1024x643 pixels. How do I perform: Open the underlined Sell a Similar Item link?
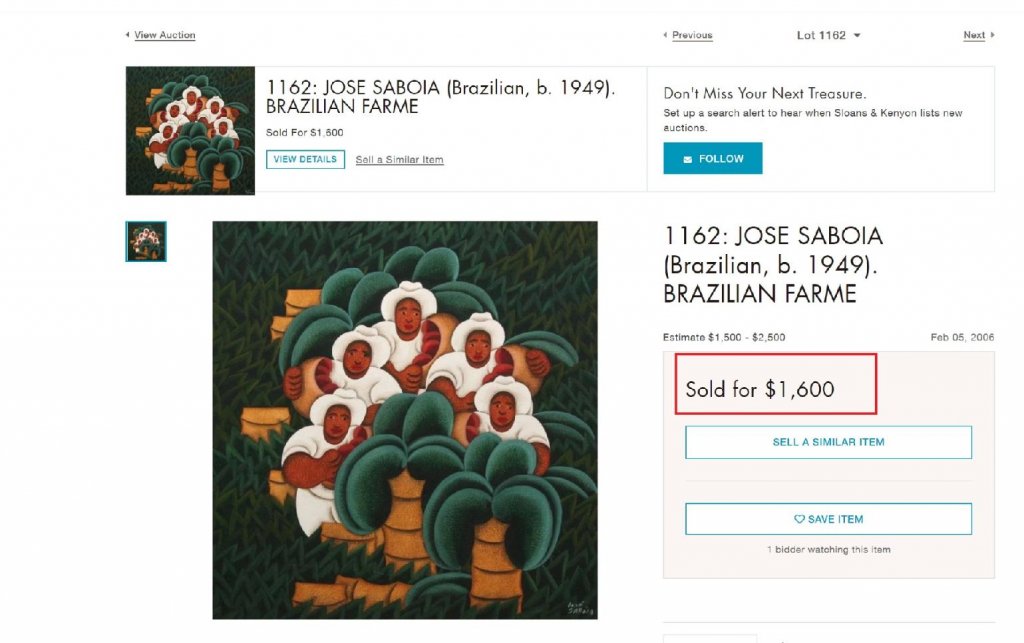[x=399, y=160]
